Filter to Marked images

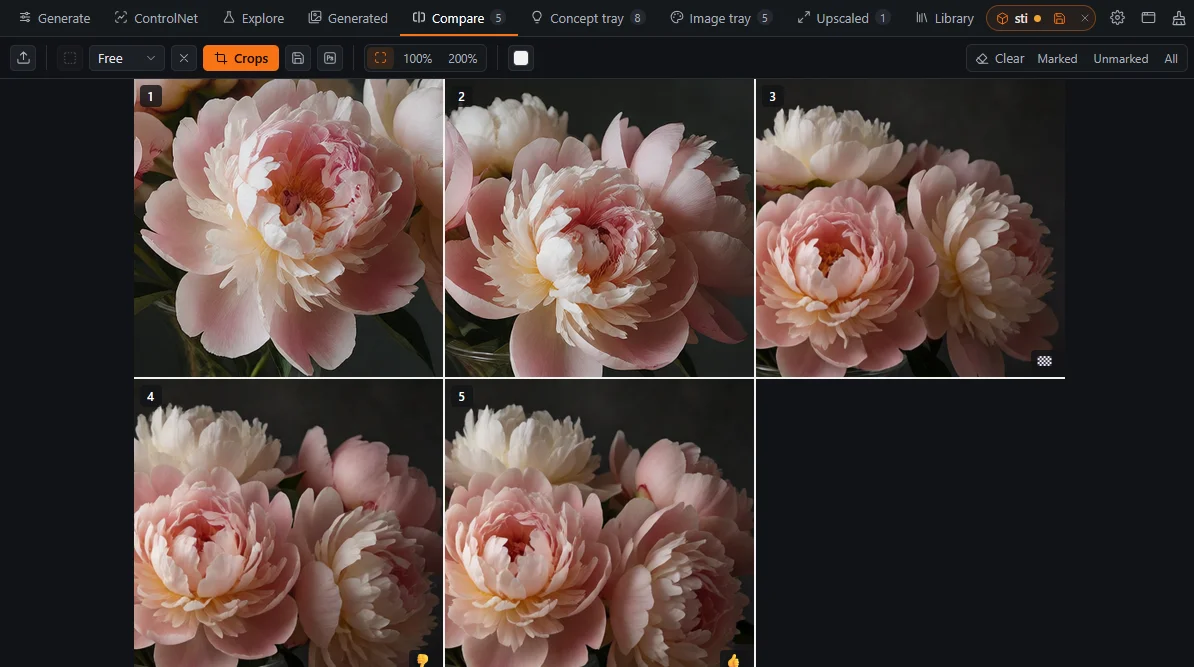1057,59
